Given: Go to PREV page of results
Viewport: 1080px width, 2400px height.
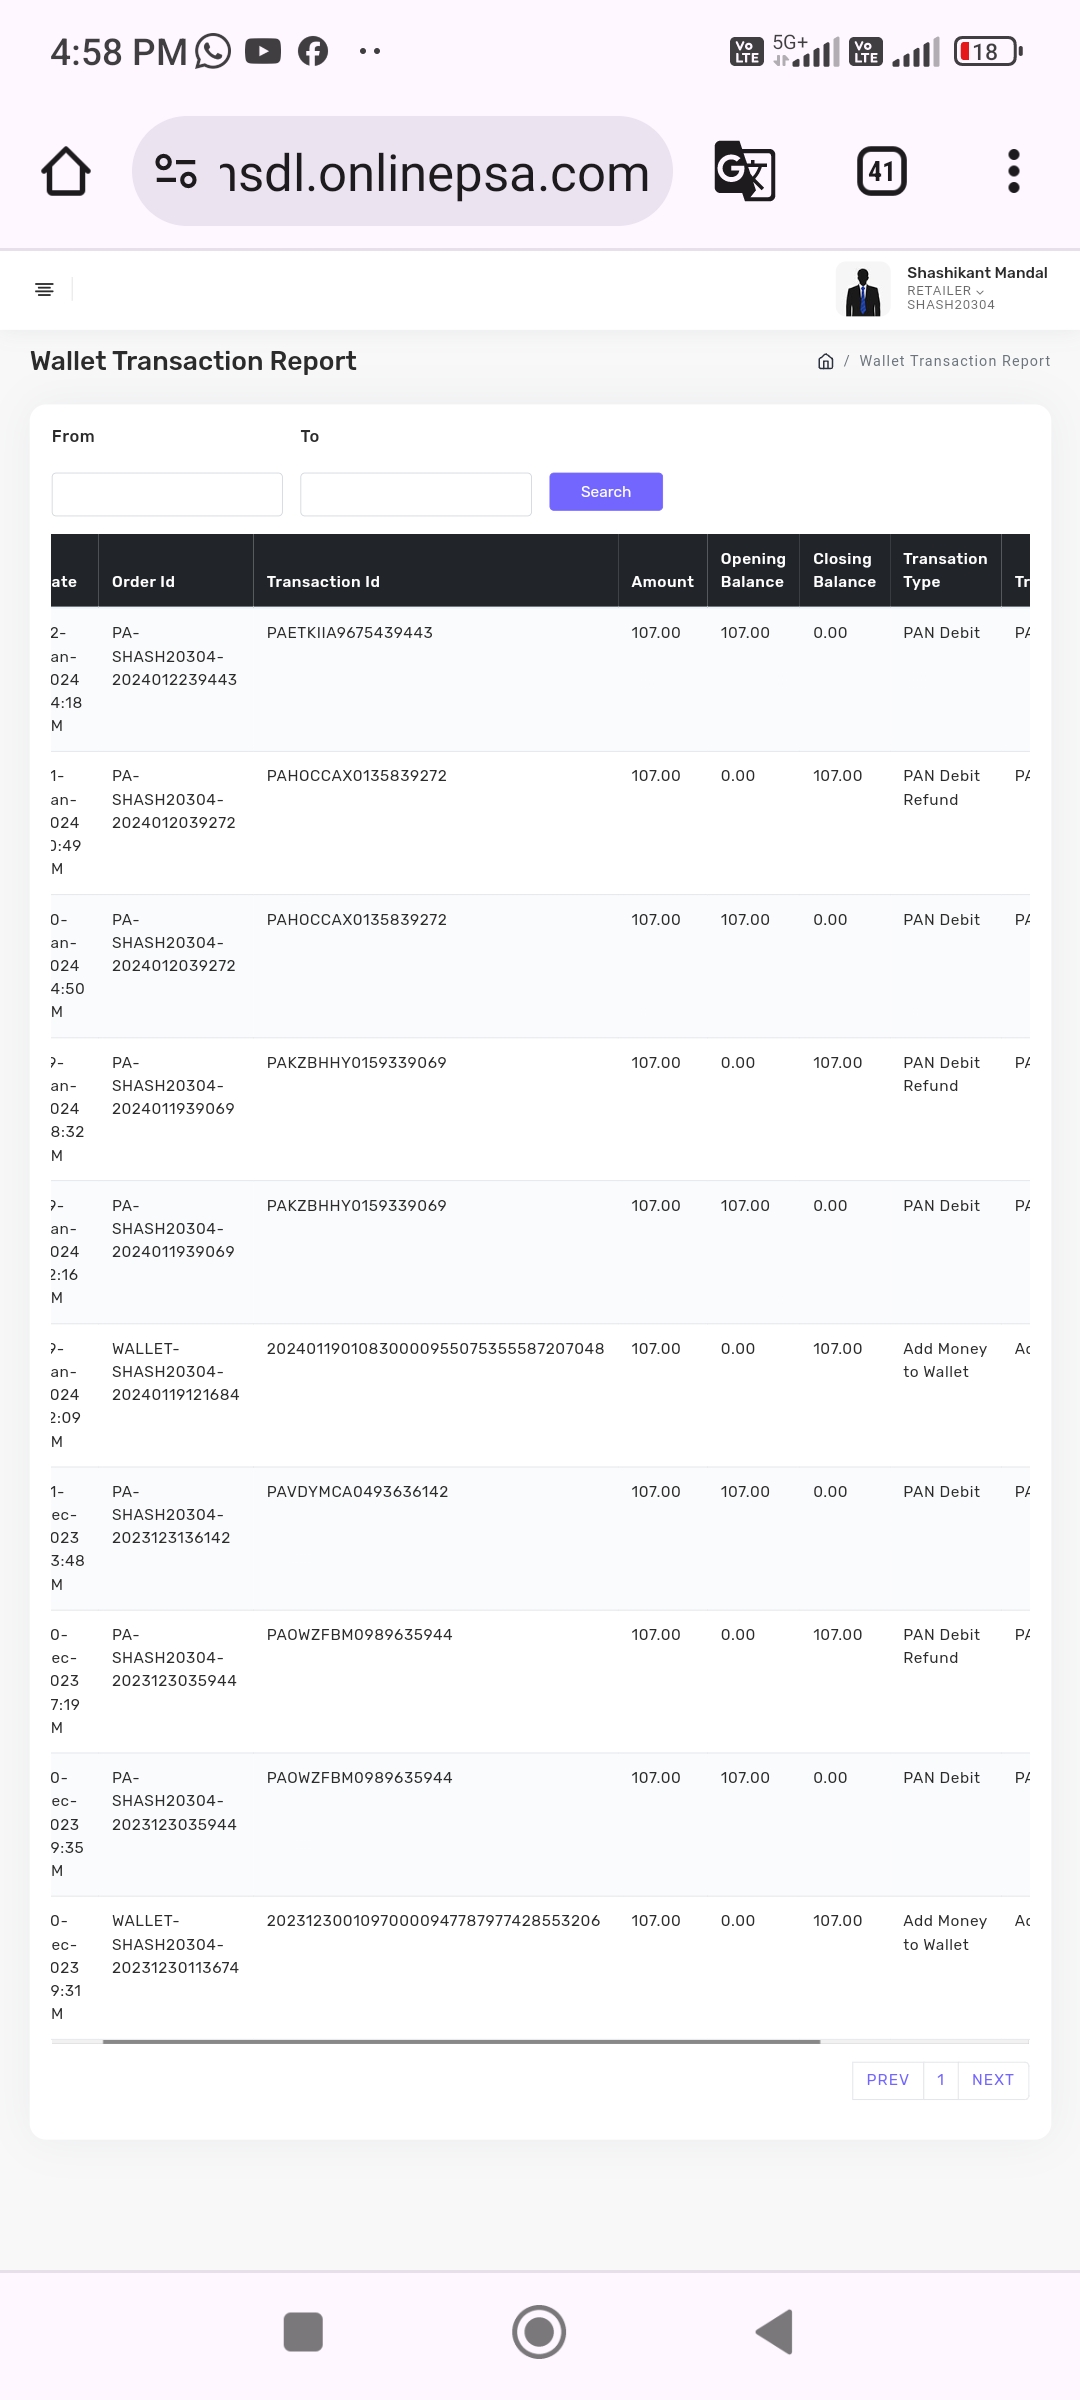Looking at the screenshot, I should click(x=887, y=2080).
